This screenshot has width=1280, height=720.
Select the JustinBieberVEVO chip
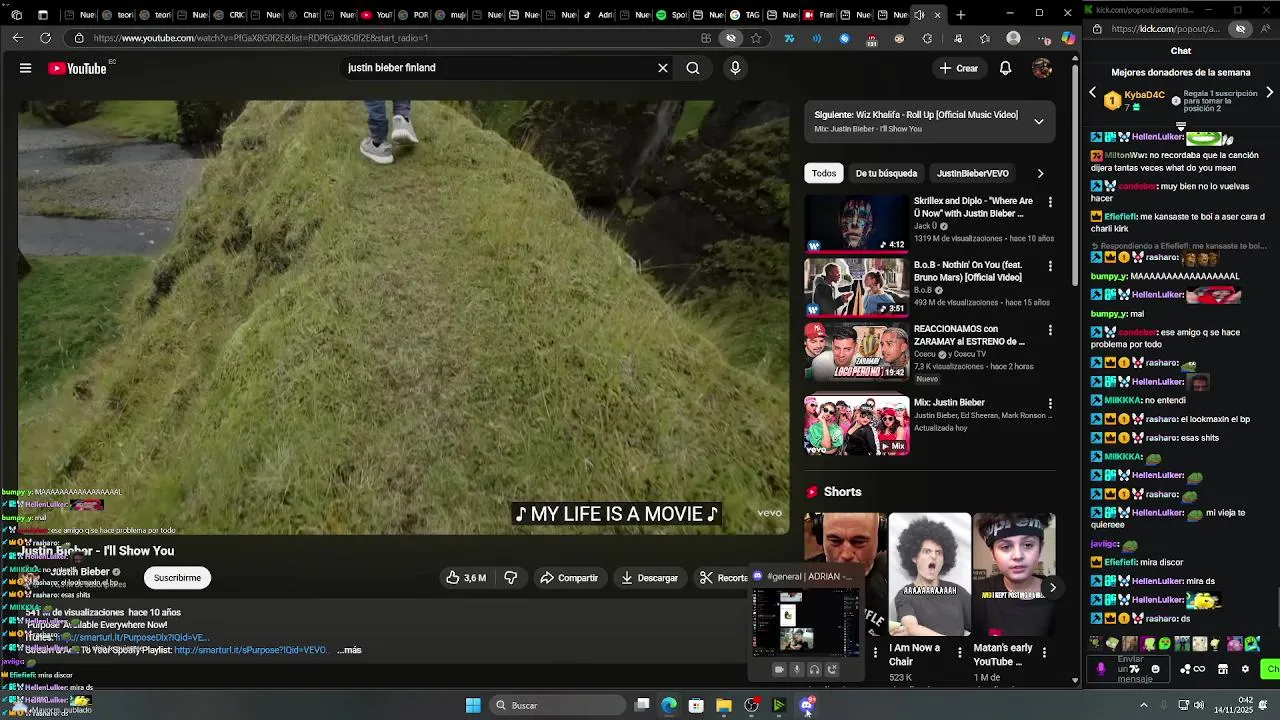tap(972, 173)
